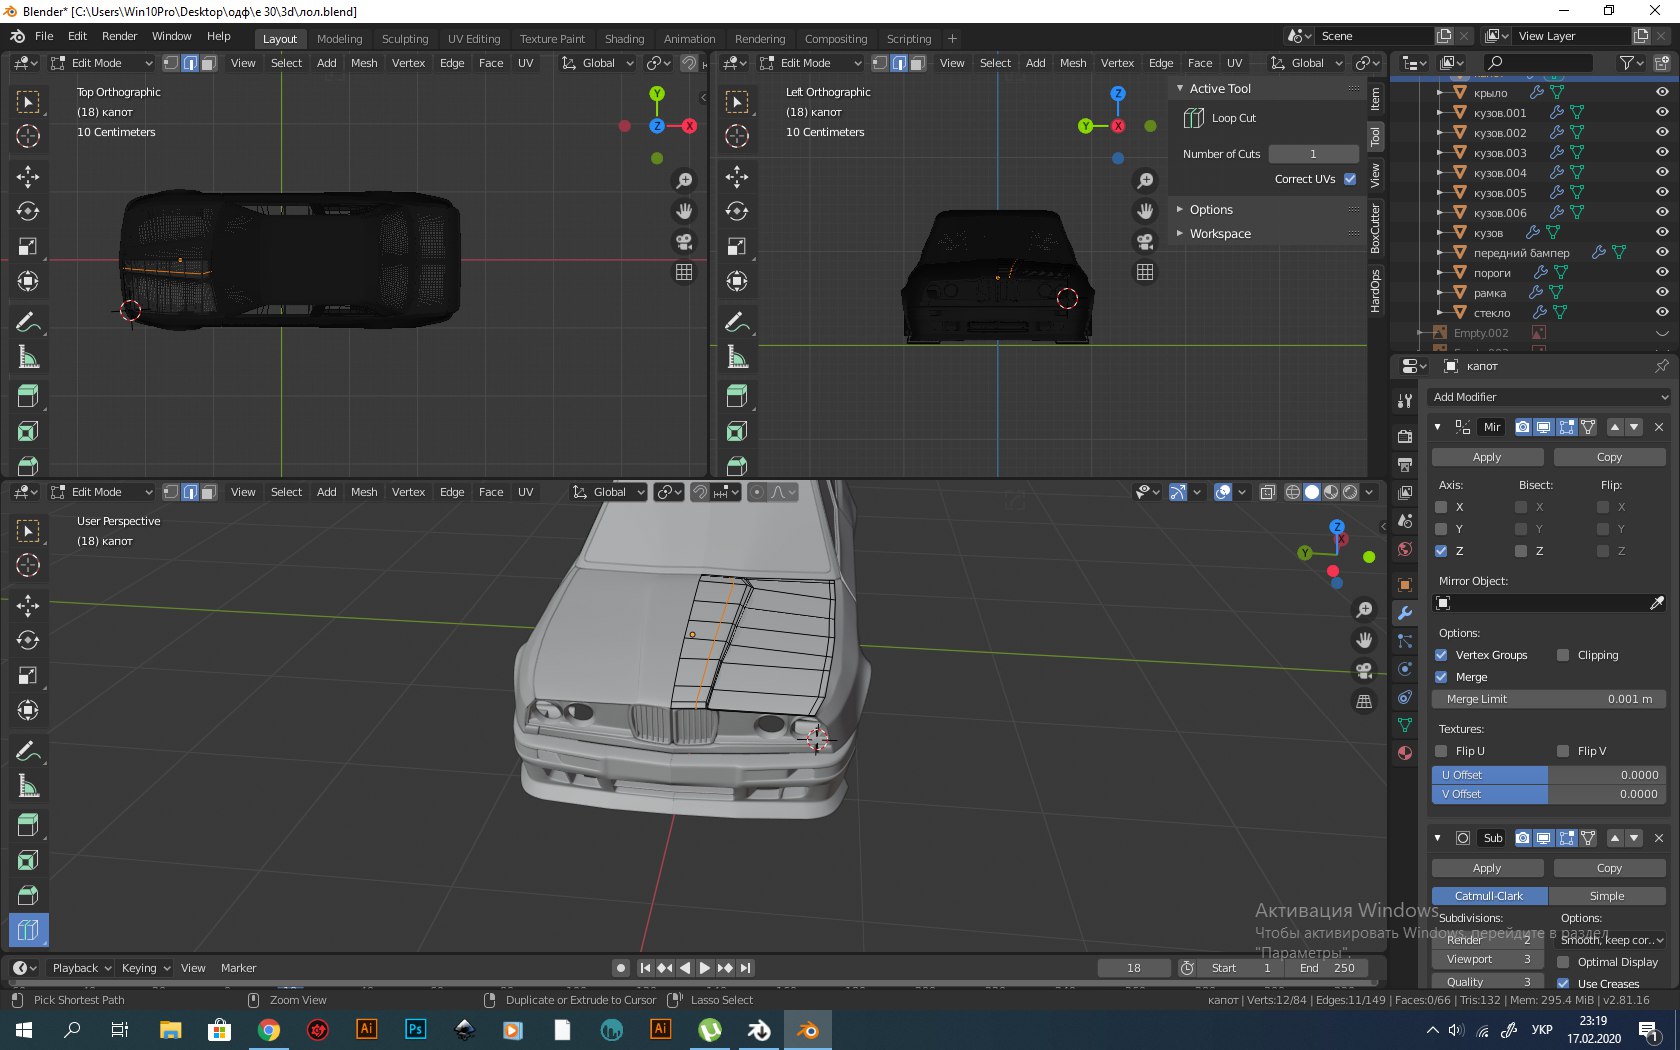This screenshot has width=1680, height=1050.
Task: Open the World properties tab
Action: [1405, 549]
